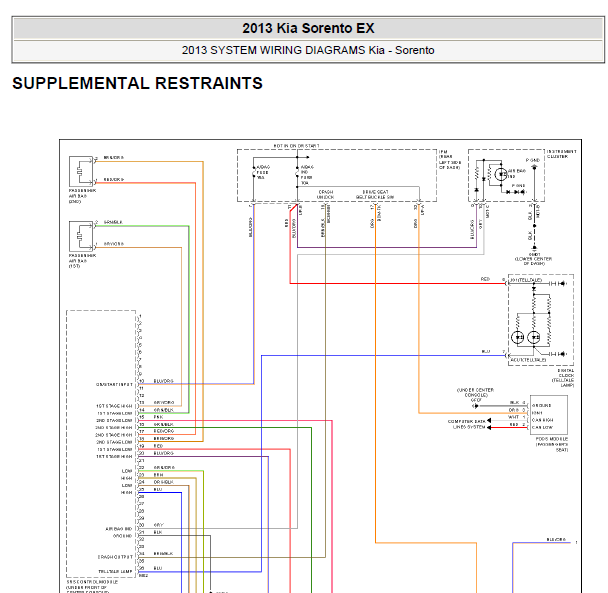Click the '(UNDER CENTER CONSOLE)' ground label
Viewport: 608px width, 593px height.
(x=475, y=395)
